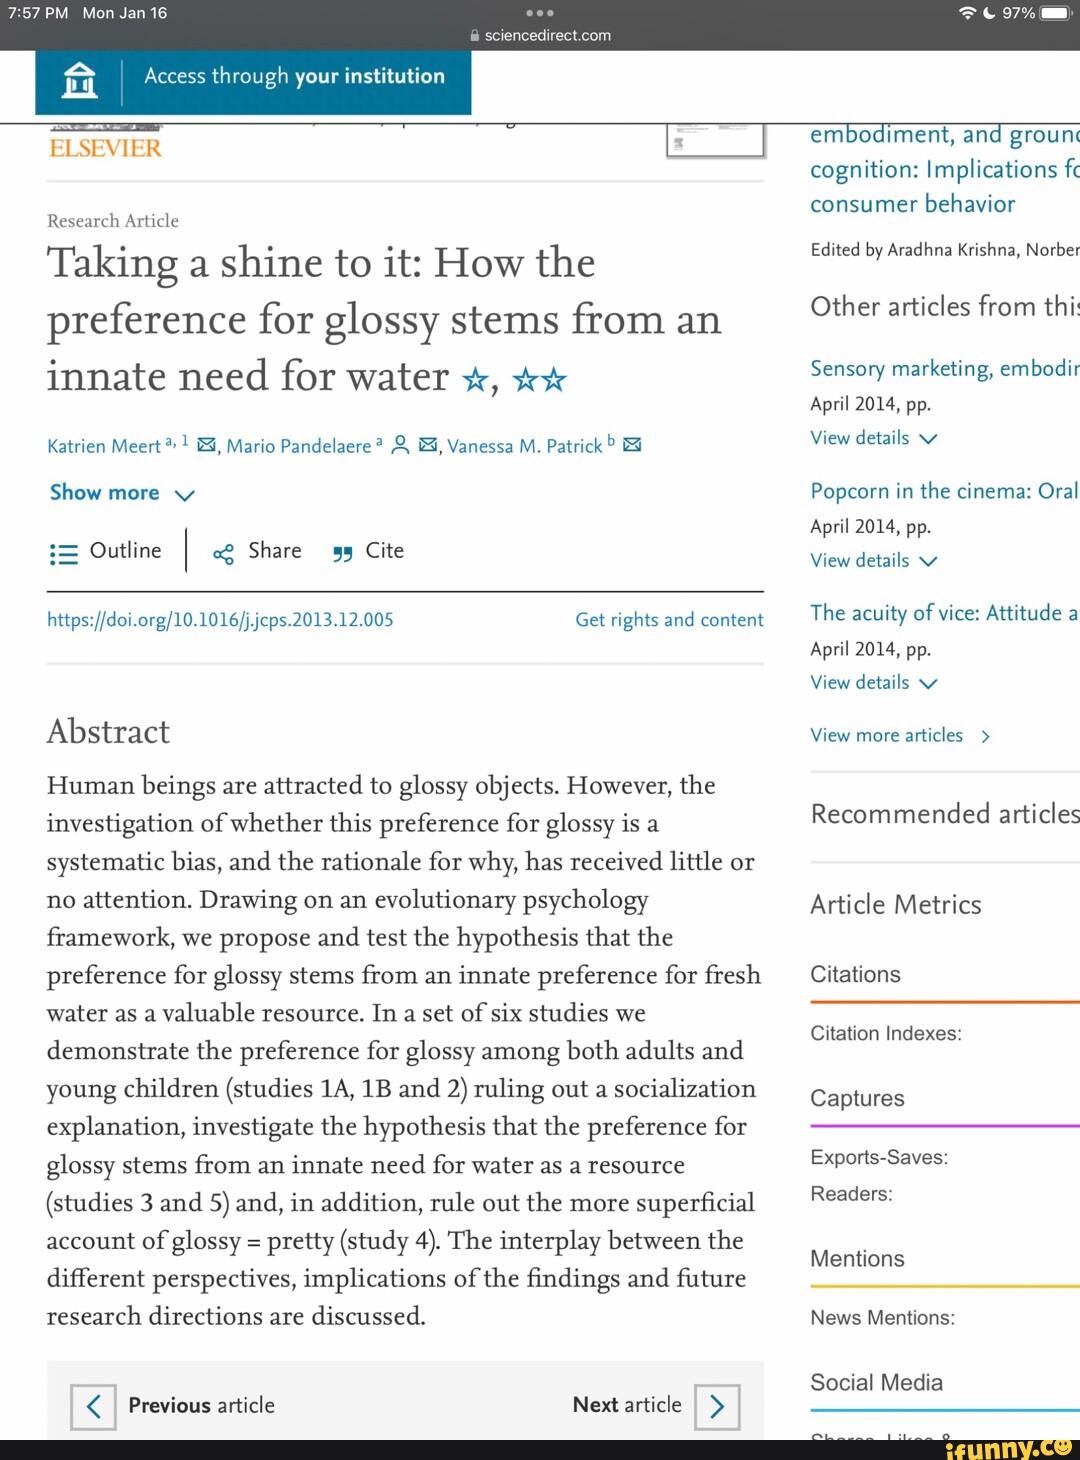Click Get rights and content link
The height and width of the screenshot is (1460, 1080).
pos(669,620)
